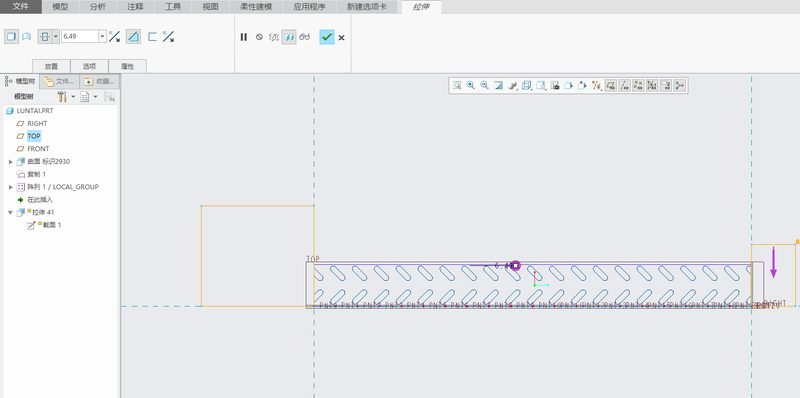Image resolution: width=800 pixels, height=398 pixels.
Task: Expand 阵列 1 / LOCAL_GROUP node
Action: click(11, 187)
